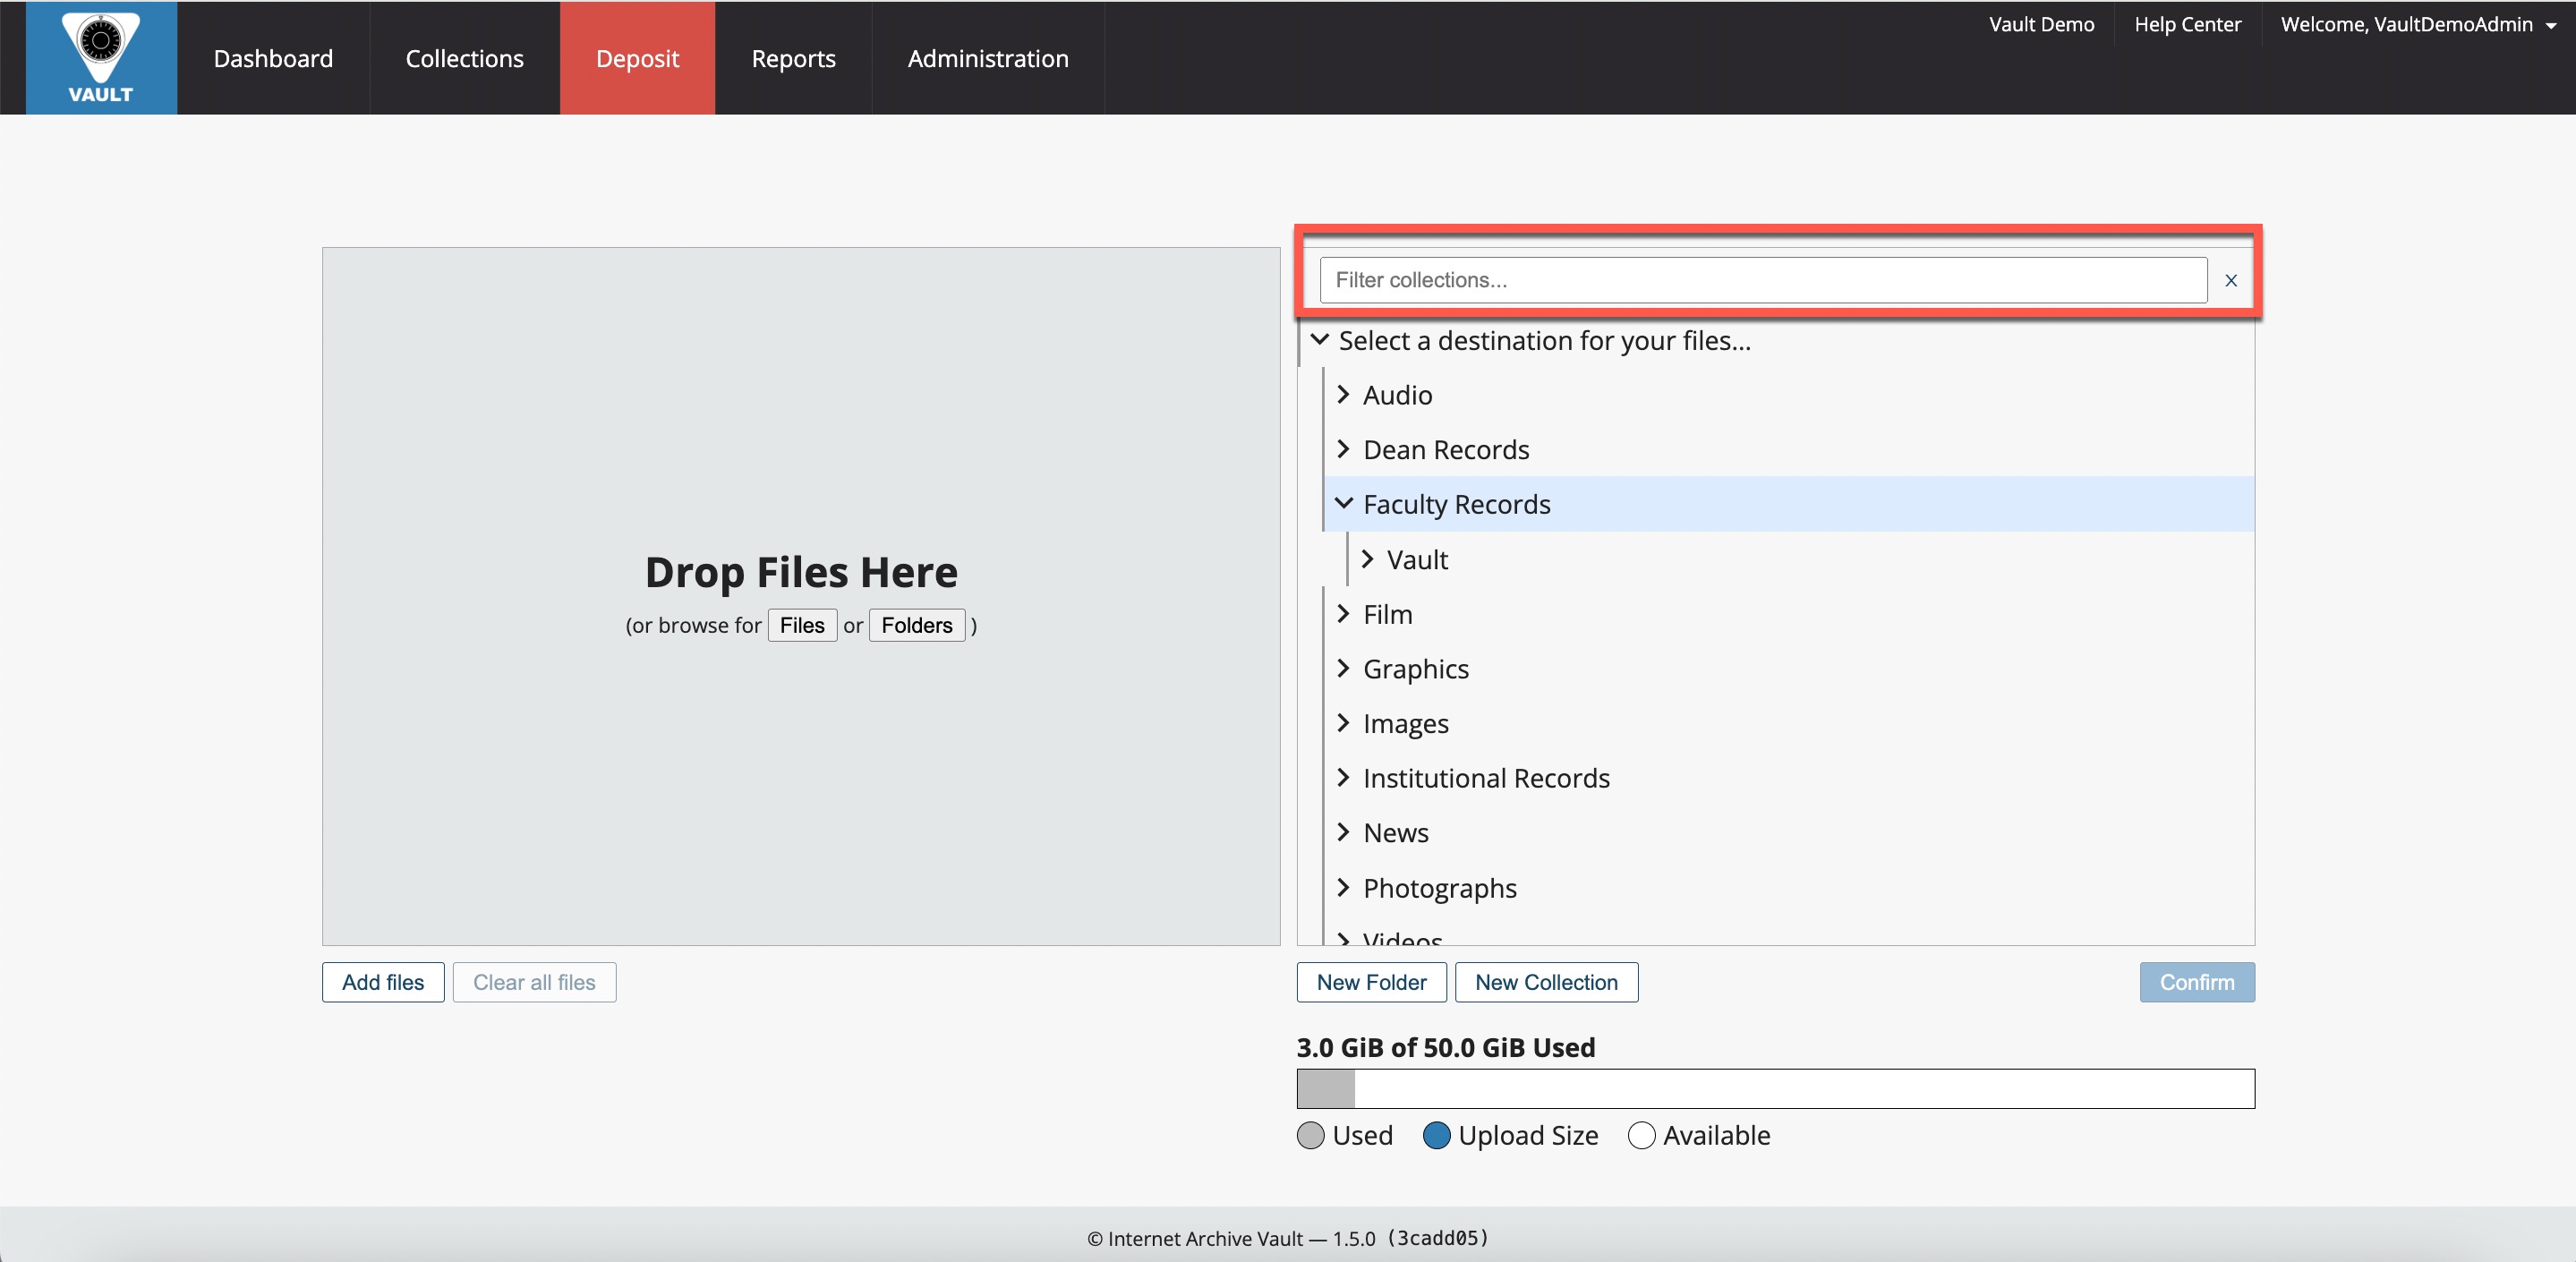Click the Available legend circle
Screen dimensions: 2576x1262
pos(1641,1135)
